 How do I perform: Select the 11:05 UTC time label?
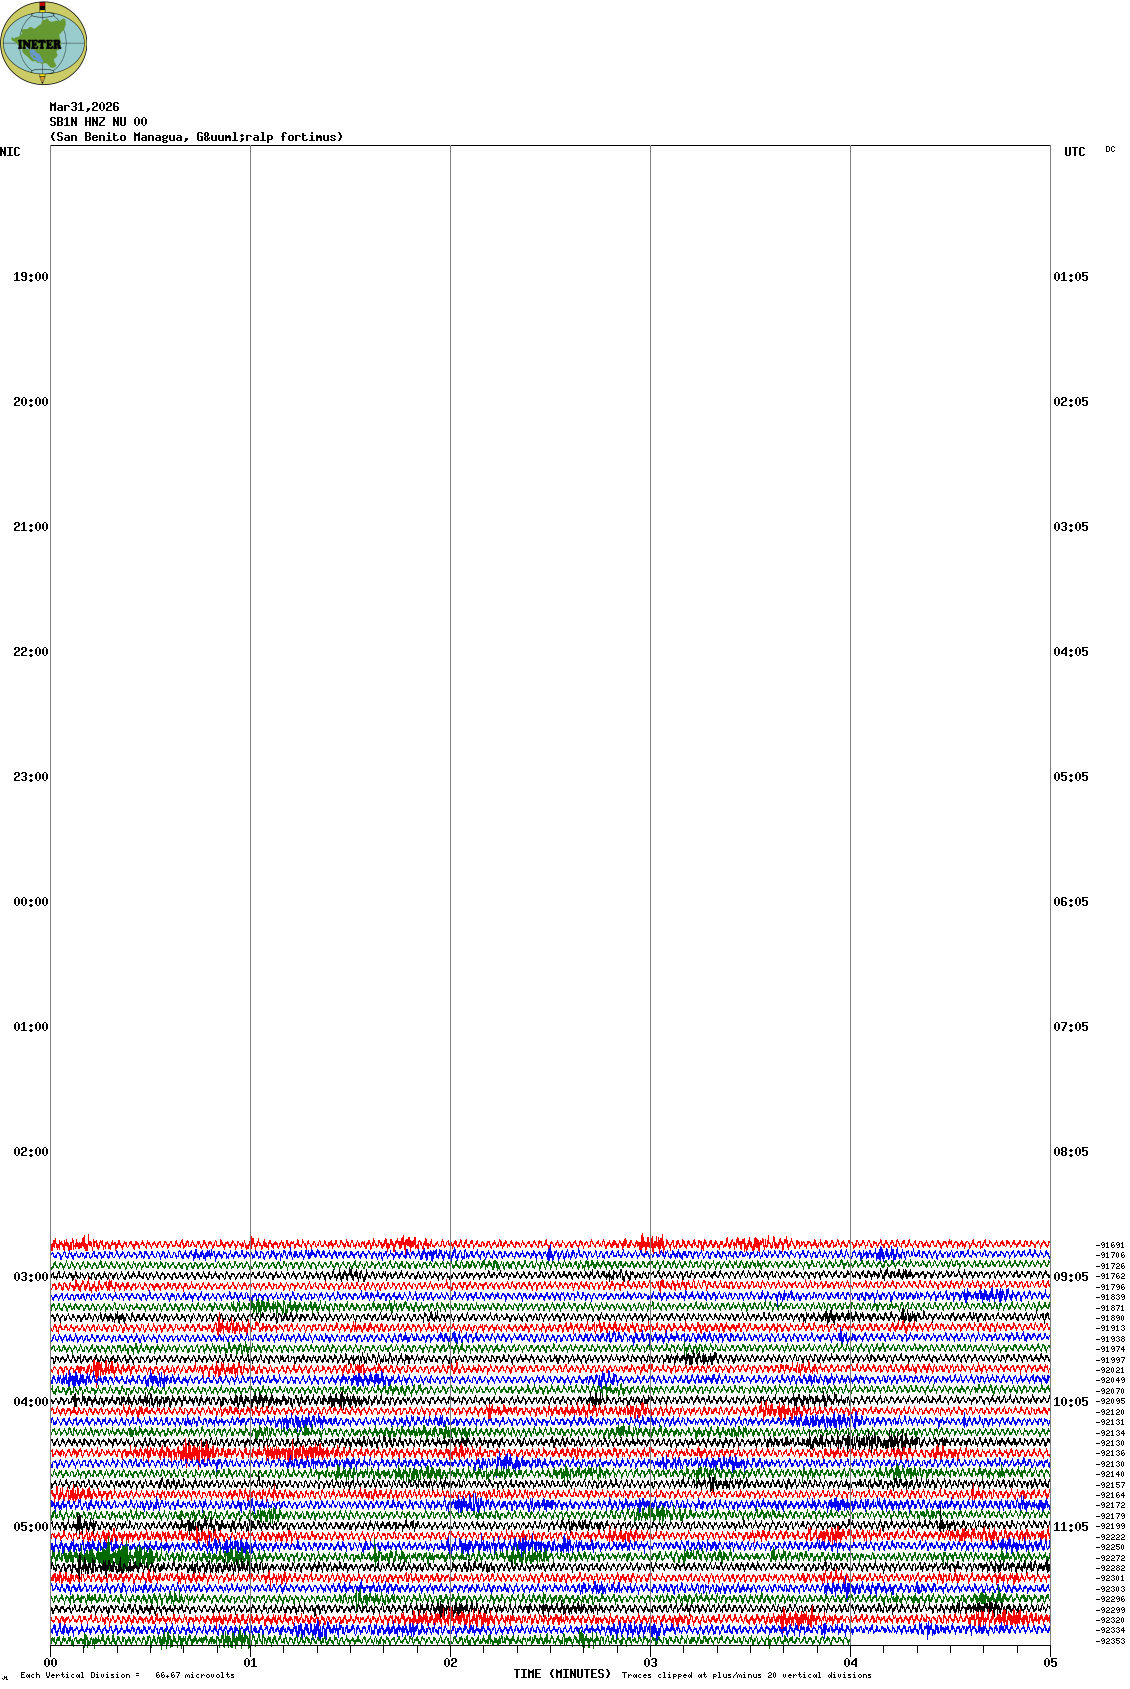[1071, 1527]
